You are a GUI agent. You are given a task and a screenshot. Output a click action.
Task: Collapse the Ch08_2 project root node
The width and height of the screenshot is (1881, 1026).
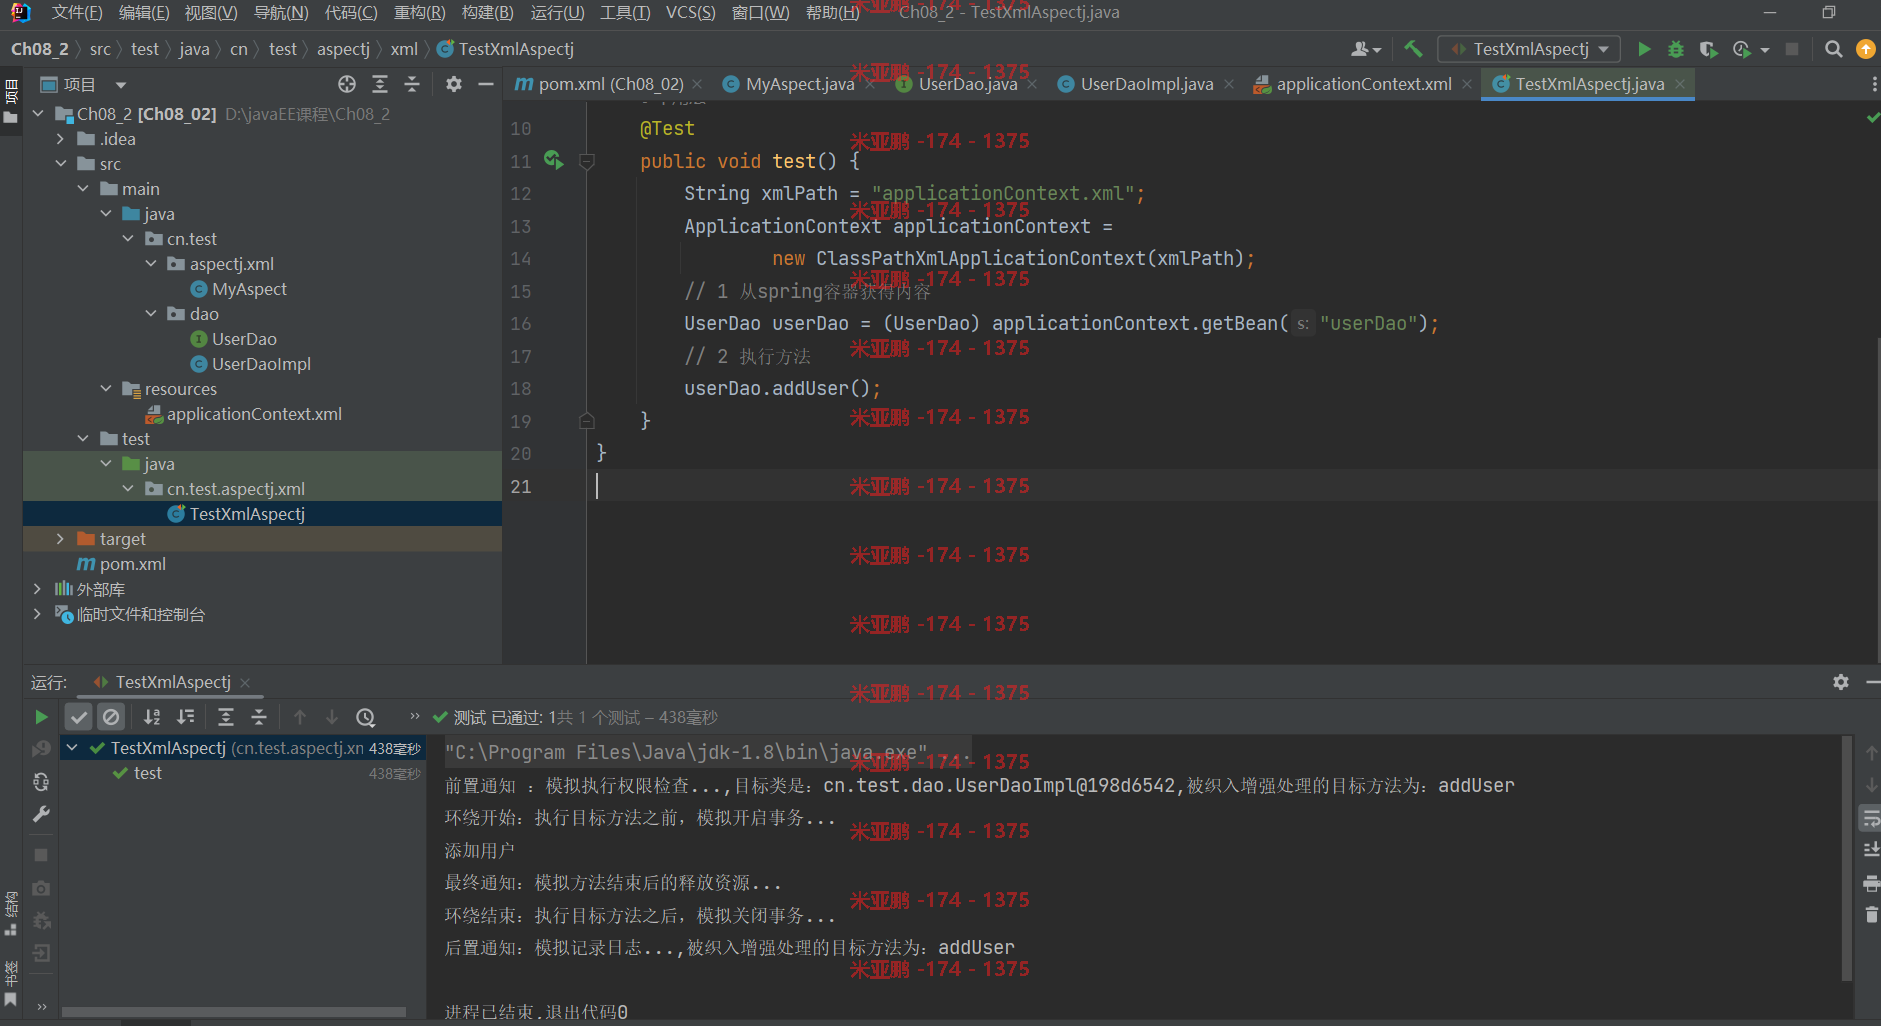coord(38,114)
